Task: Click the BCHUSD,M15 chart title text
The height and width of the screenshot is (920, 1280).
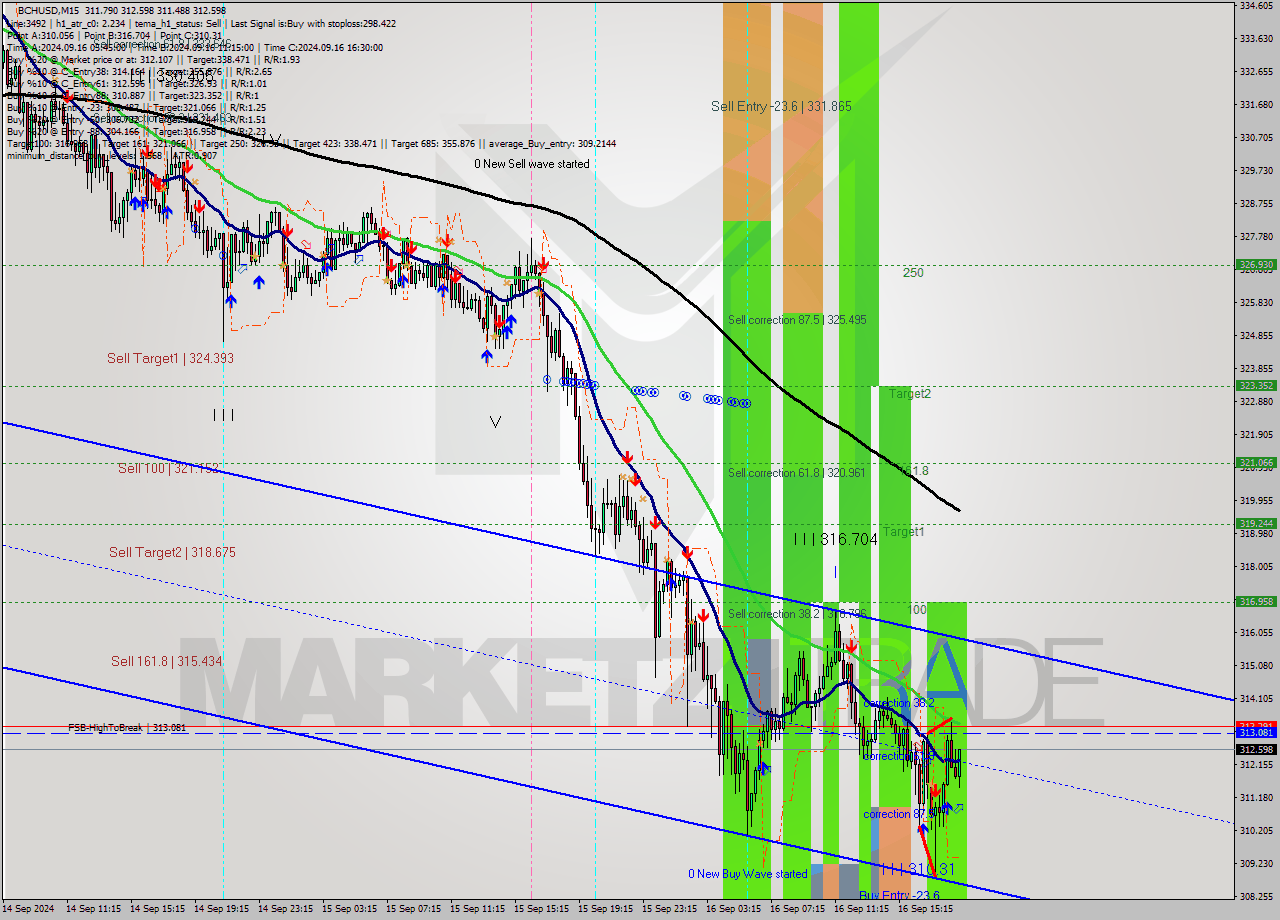Action: pos(47,10)
